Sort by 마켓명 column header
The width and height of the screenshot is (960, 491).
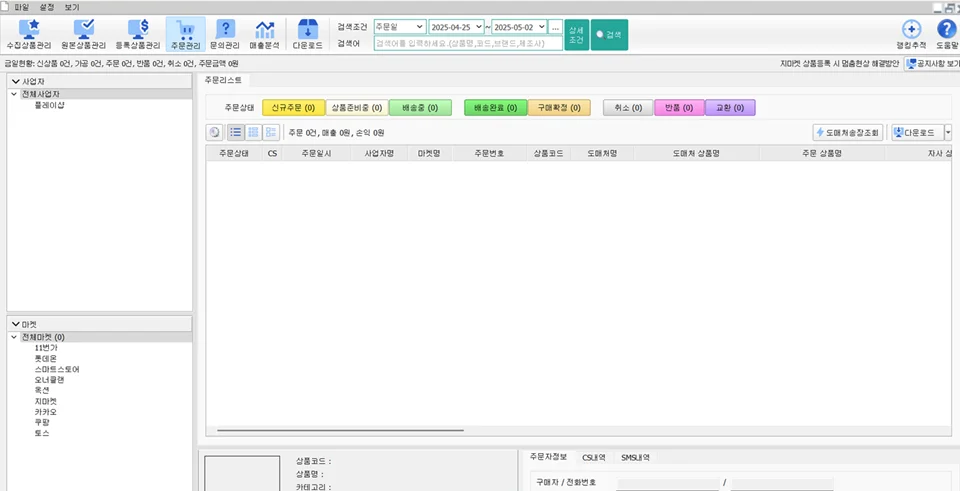point(429,154)
